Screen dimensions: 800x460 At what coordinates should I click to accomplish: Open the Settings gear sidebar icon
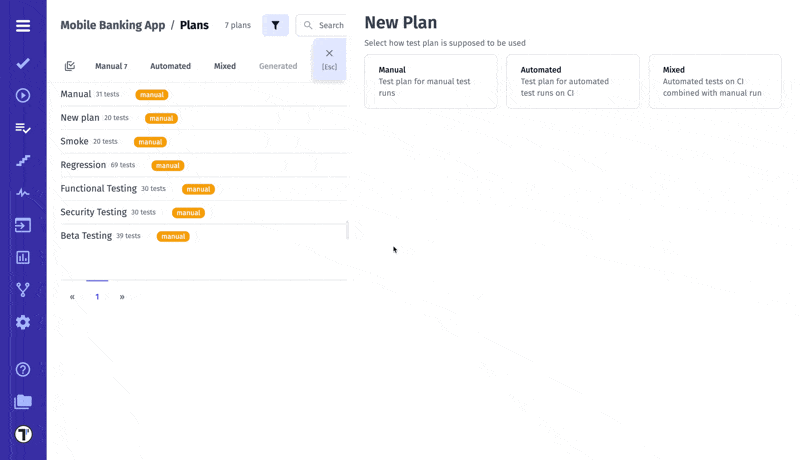tap(23, 322)
